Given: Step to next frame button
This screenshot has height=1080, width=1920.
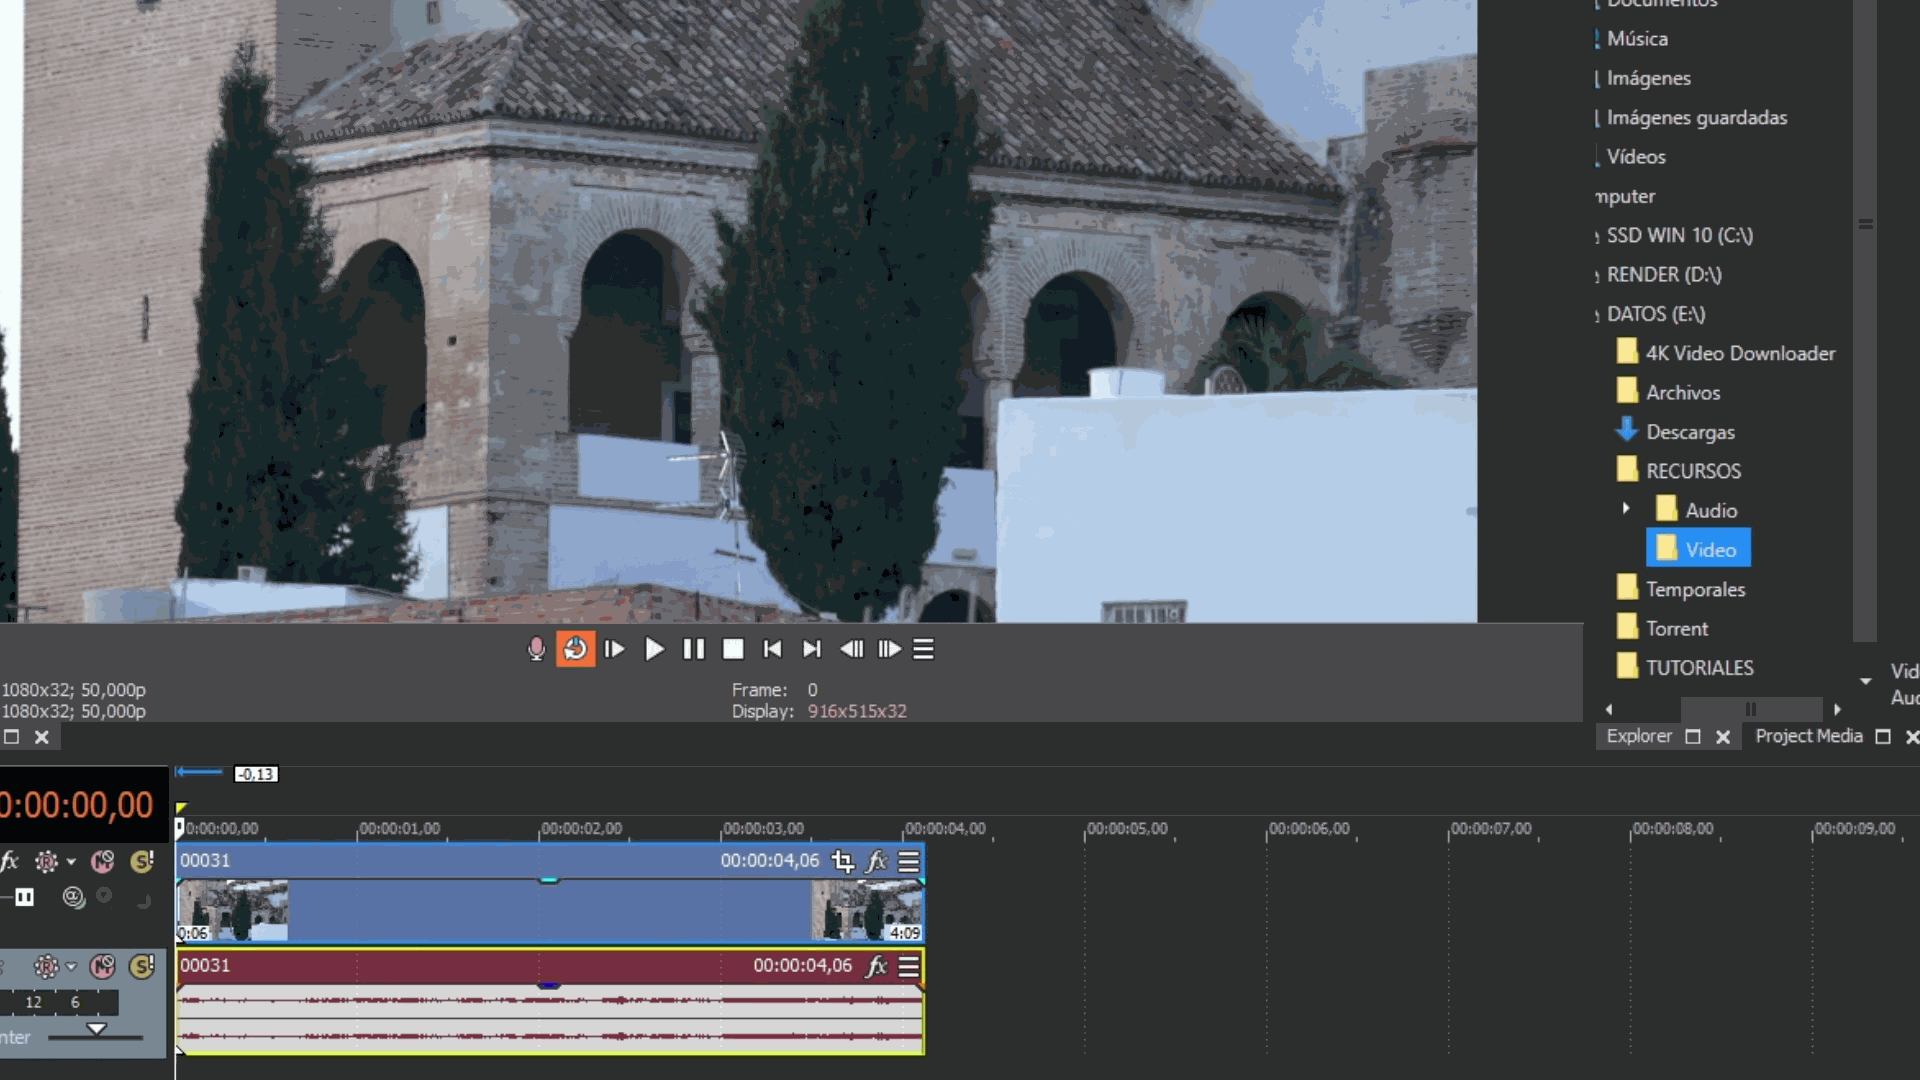Looking at the screenshot, I should tap(888, 649).
